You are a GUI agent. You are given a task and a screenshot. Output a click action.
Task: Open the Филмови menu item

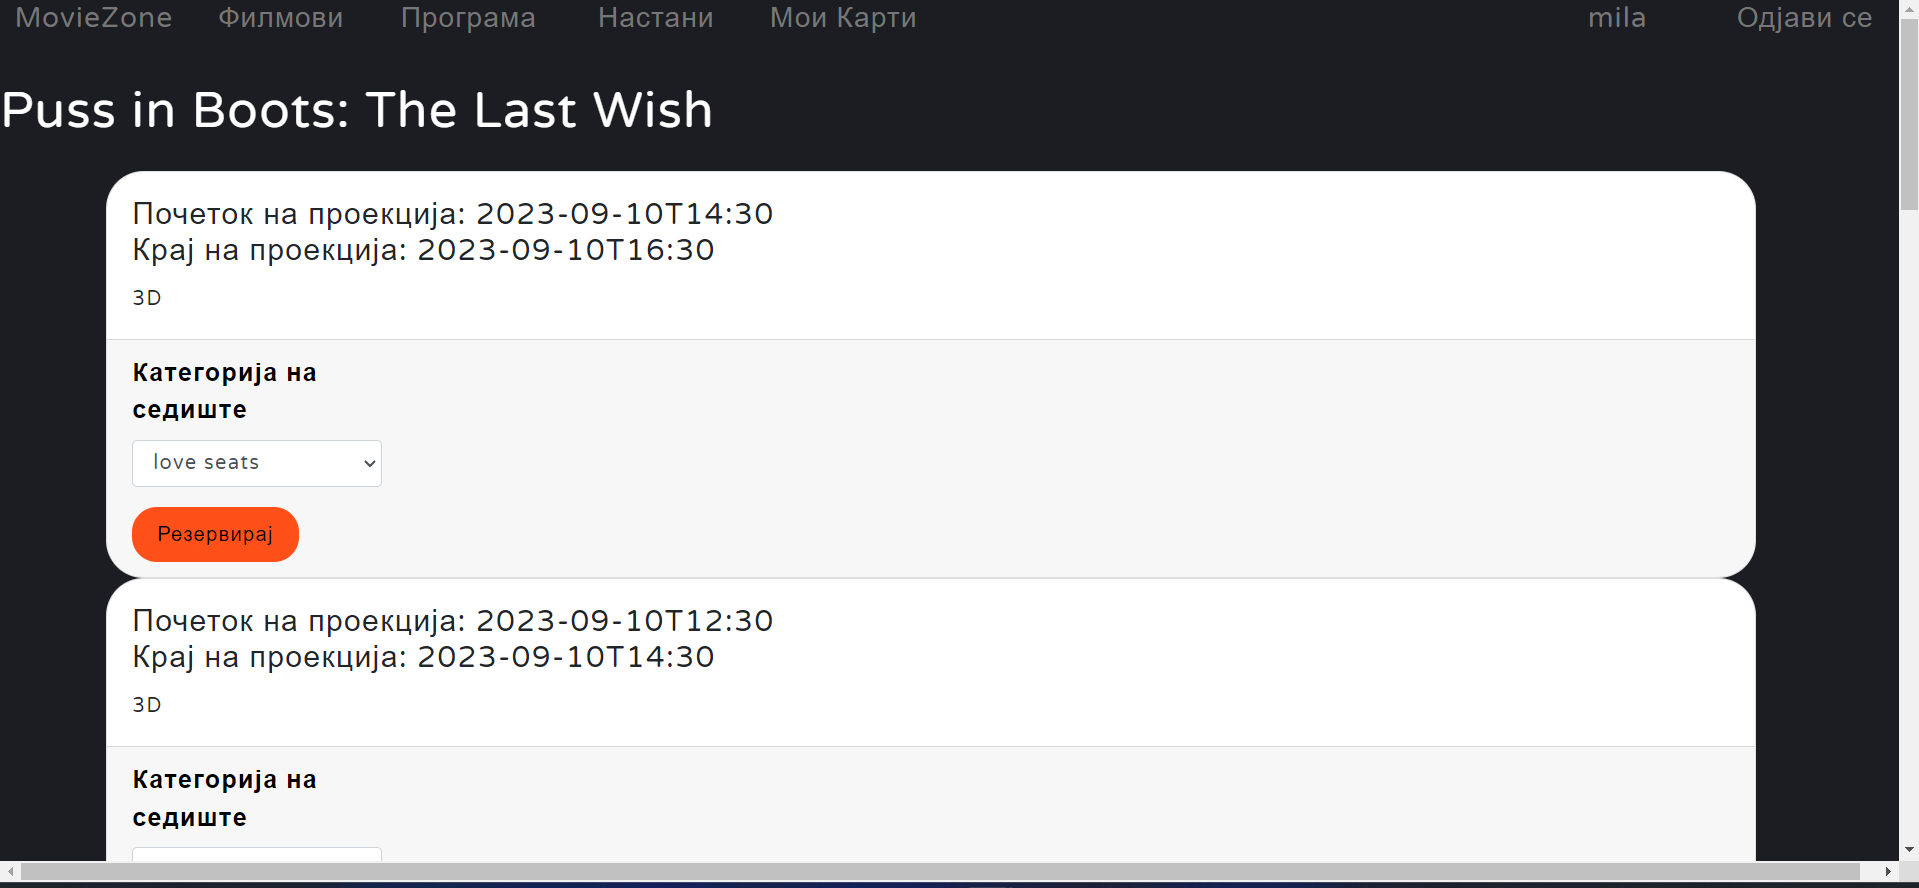pyautogui.click(x=281, y=18)
